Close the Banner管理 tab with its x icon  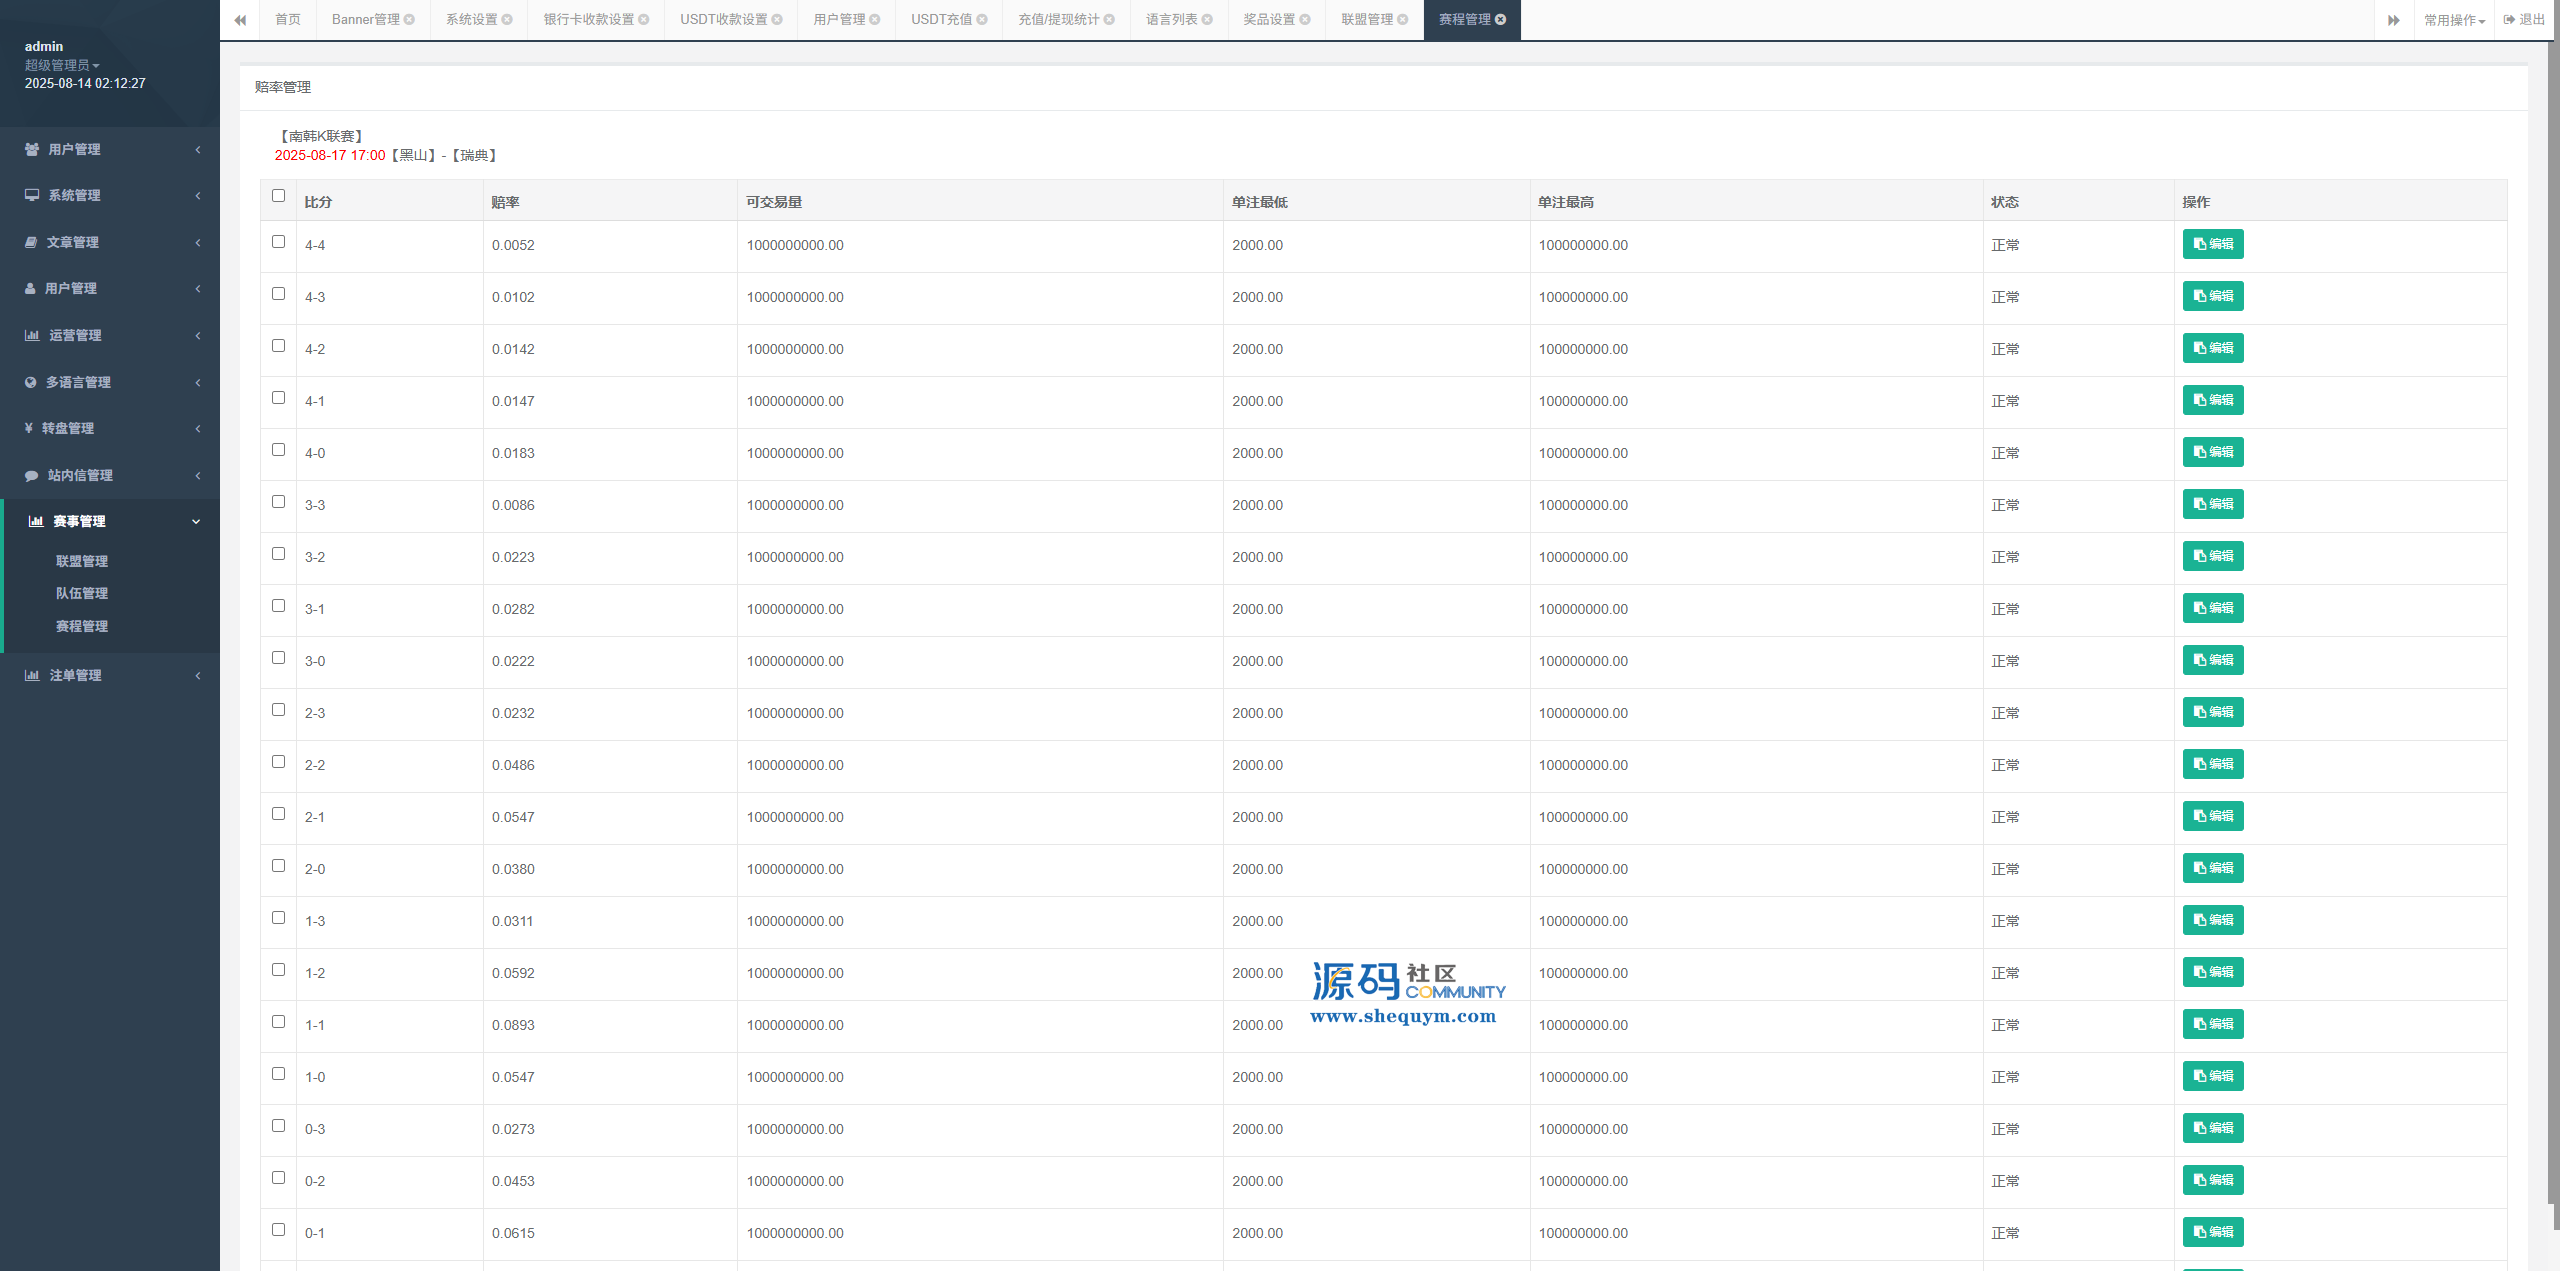tap(410, 20)
